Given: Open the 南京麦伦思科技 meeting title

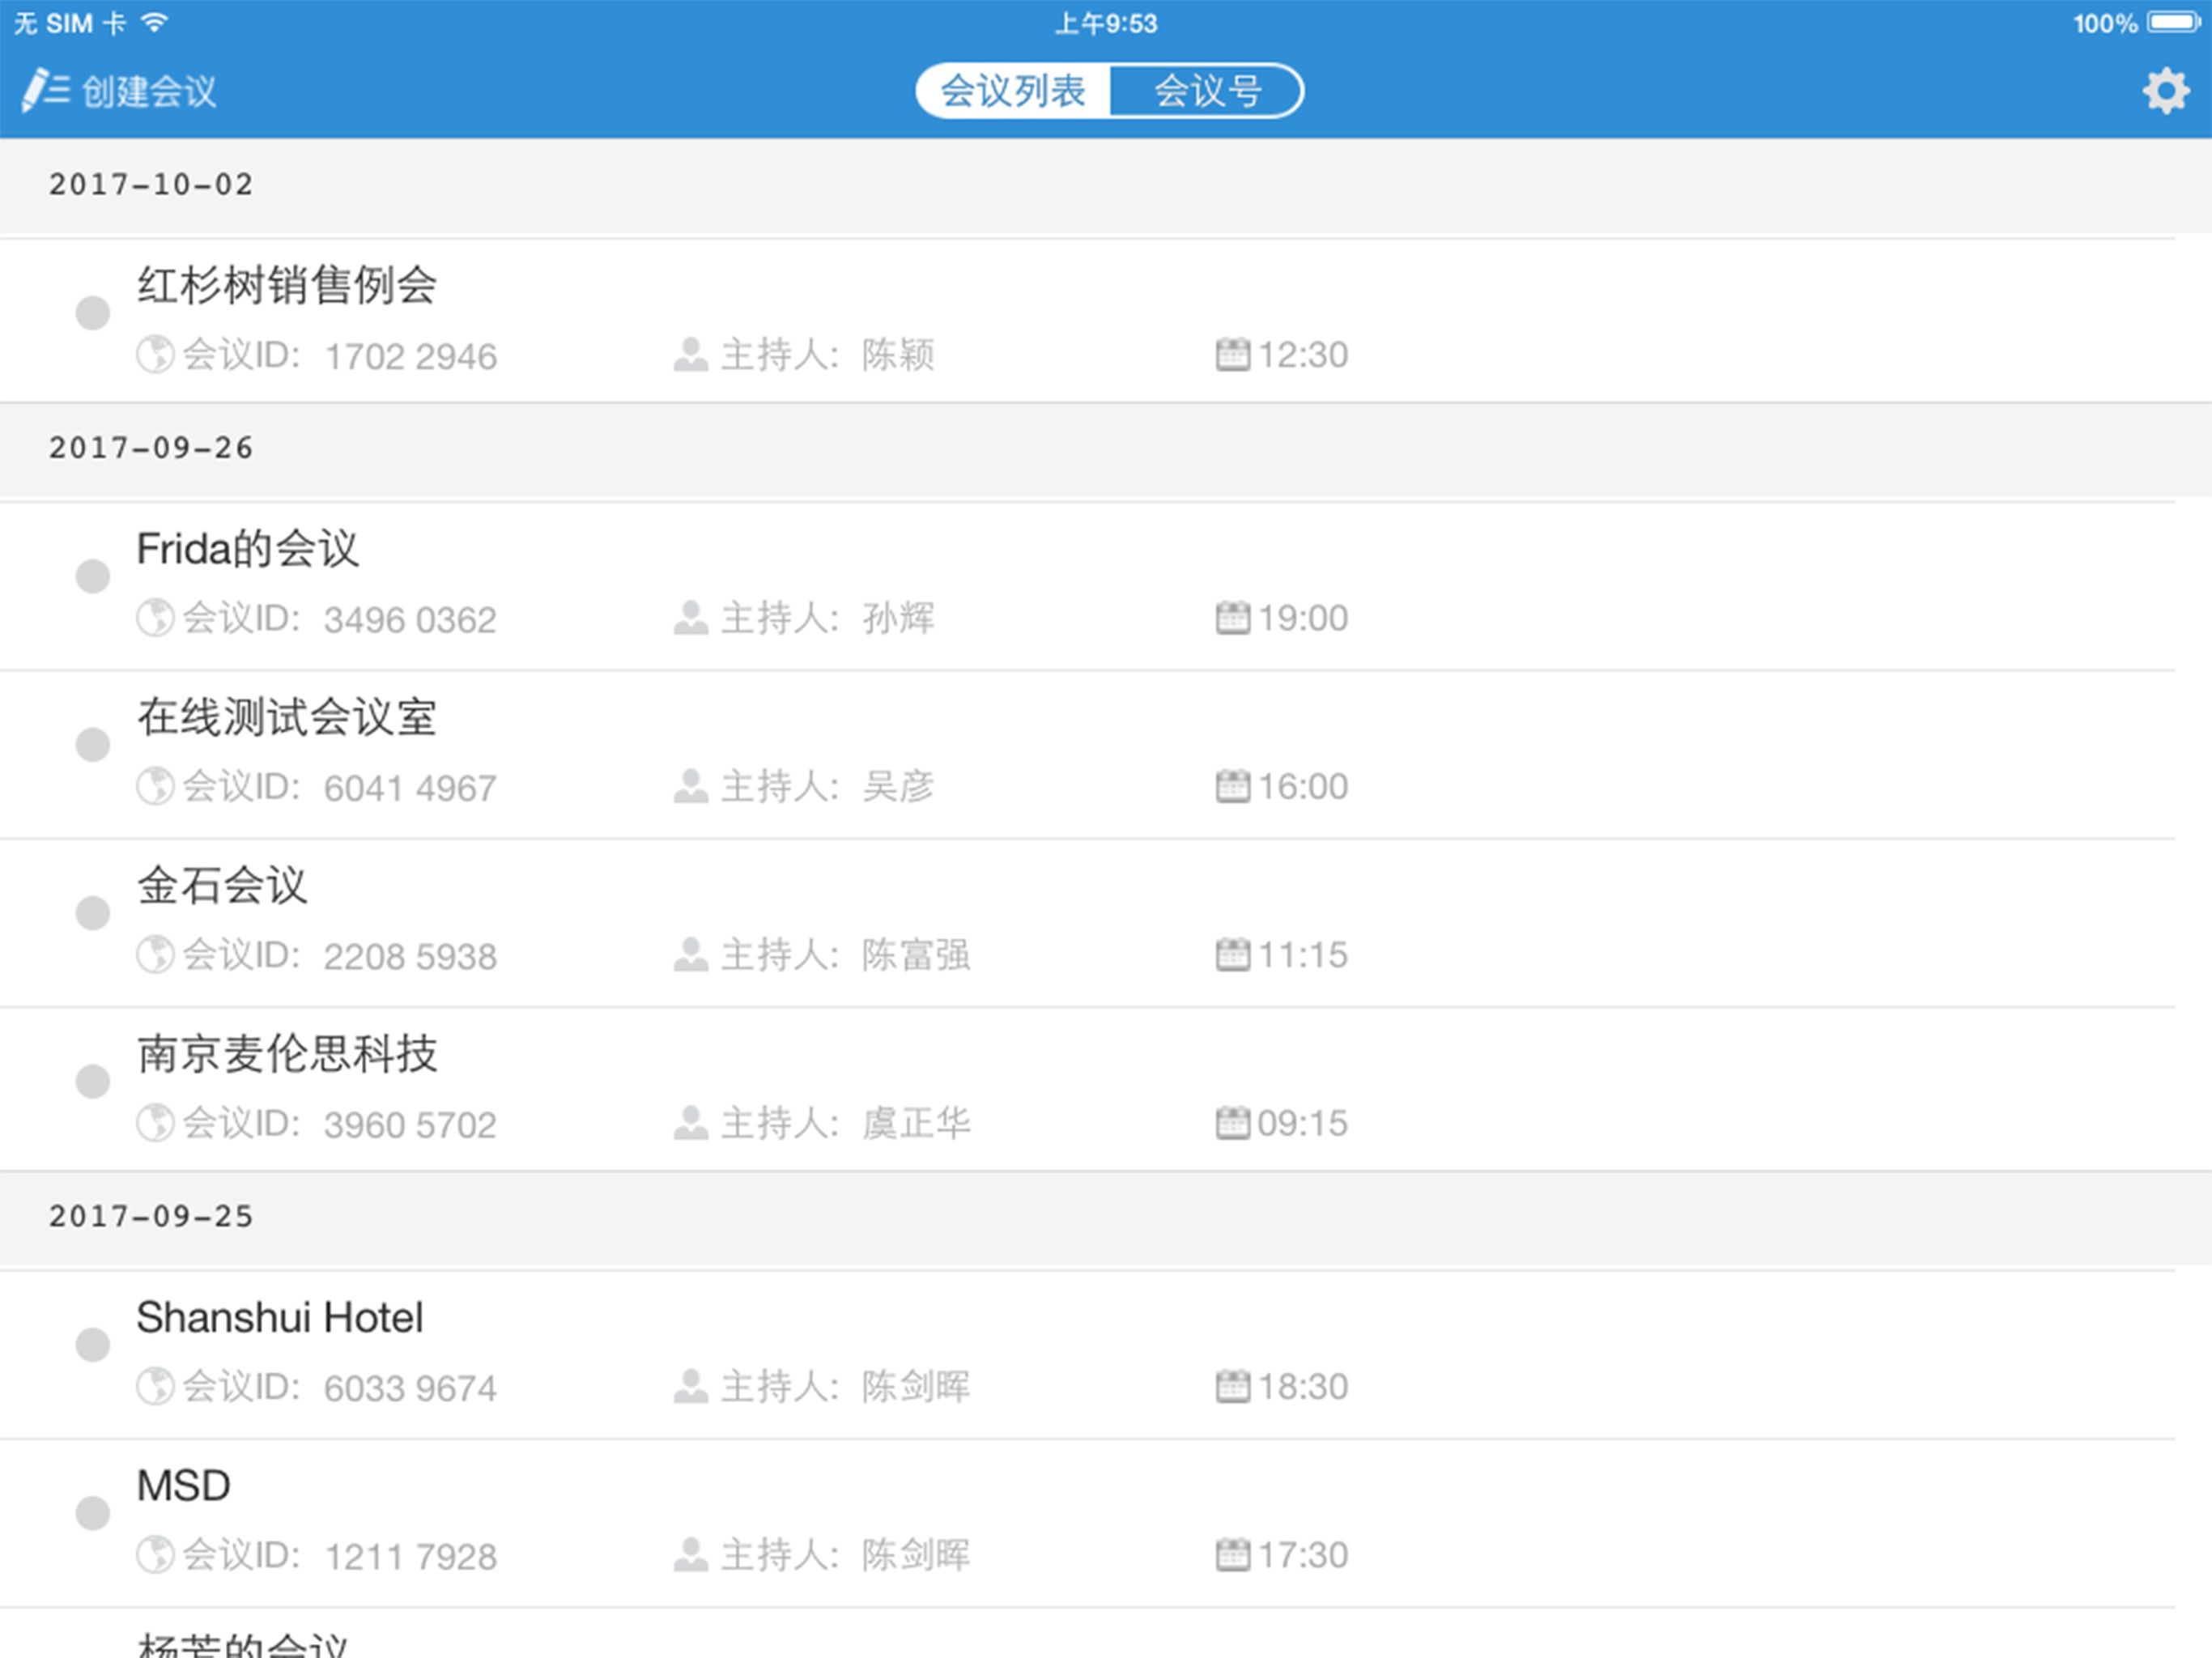Looking at the screenshot, I should click(287, 1053).
